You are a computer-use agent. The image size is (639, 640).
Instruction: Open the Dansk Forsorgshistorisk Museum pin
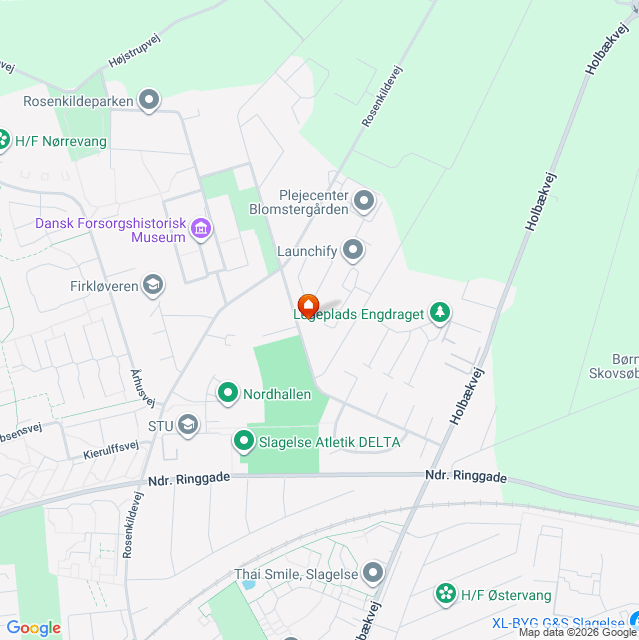pyautogui.click(x=201, y=229)
